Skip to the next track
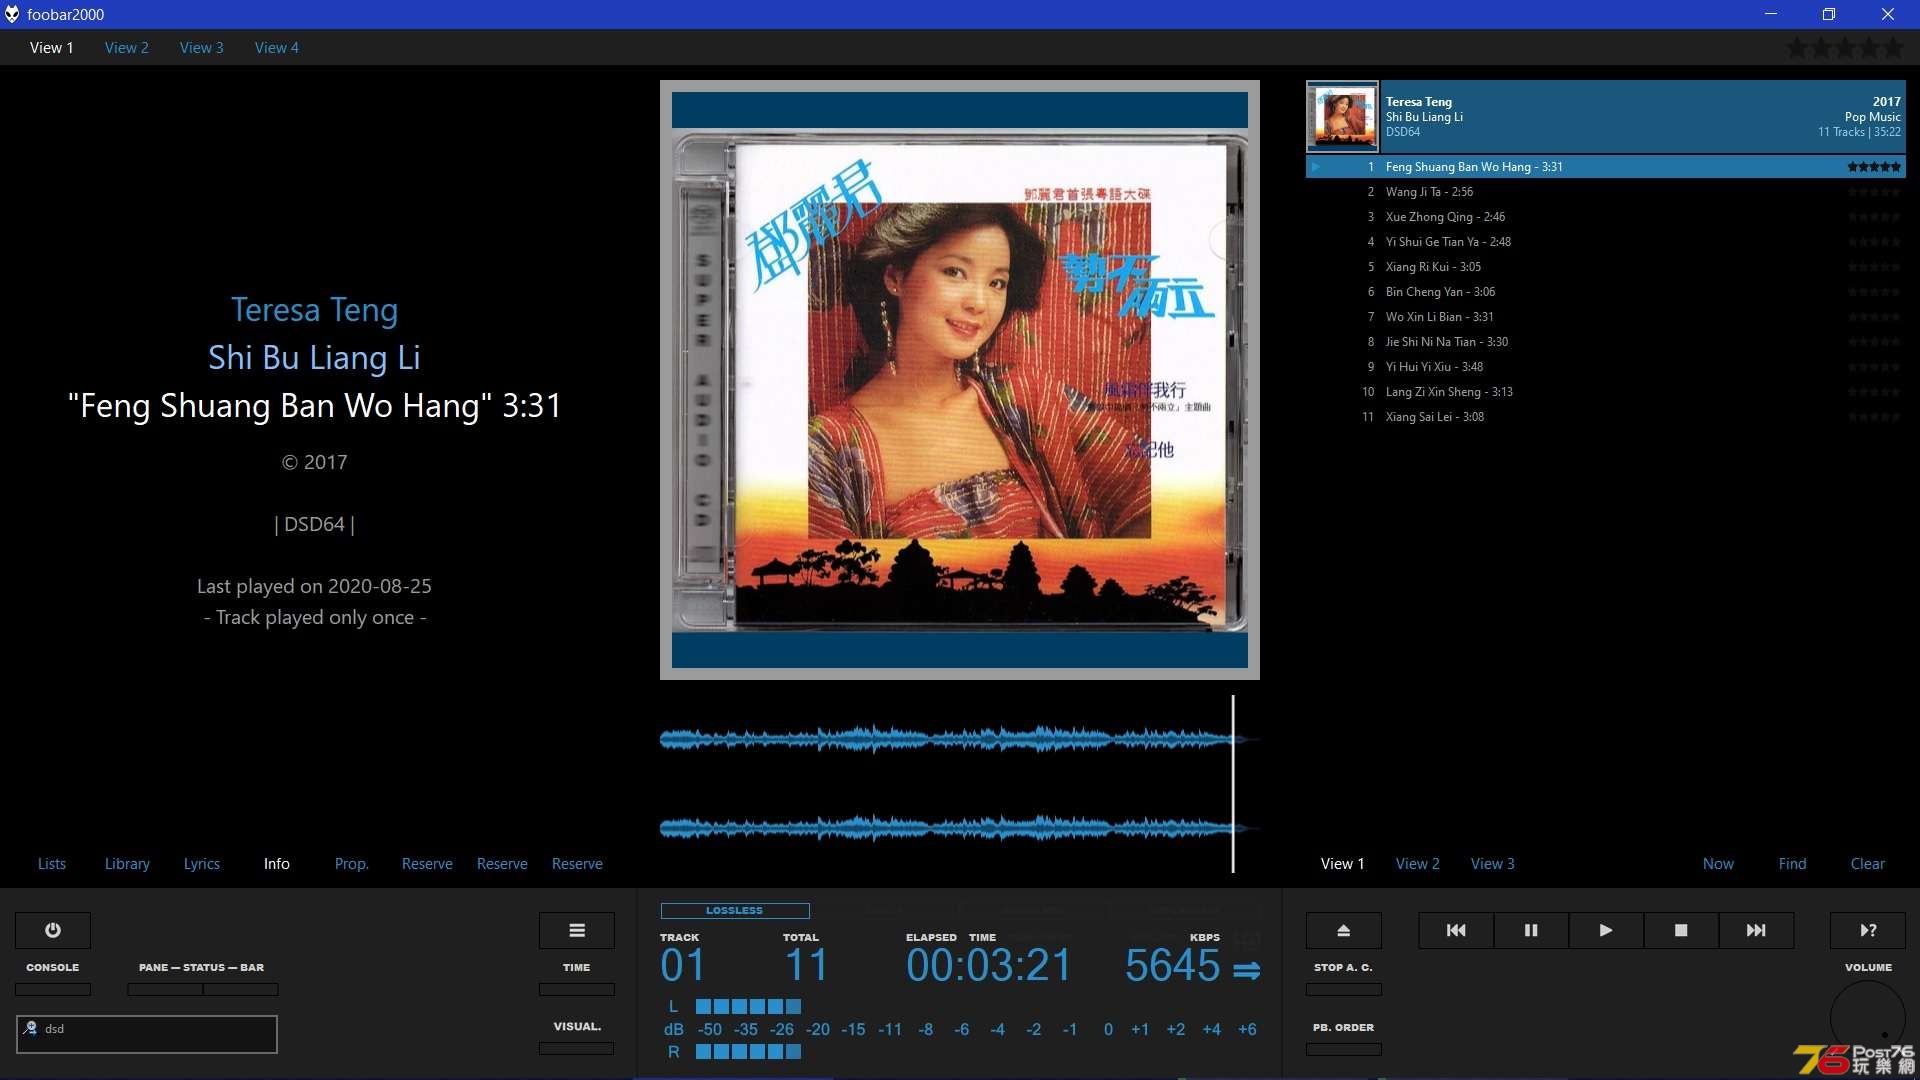The height and width of the screenshot is (1080, 1920). [1756, 930]
